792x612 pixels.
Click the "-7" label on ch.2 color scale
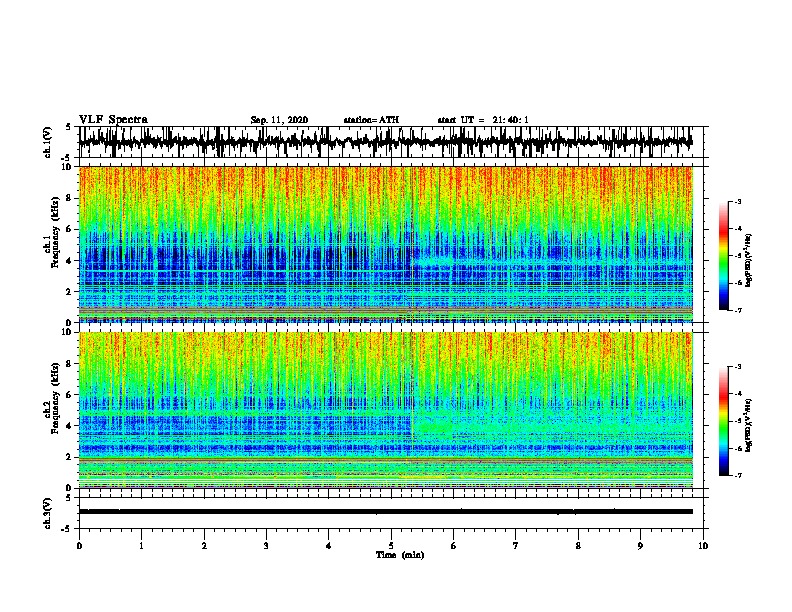738,476
